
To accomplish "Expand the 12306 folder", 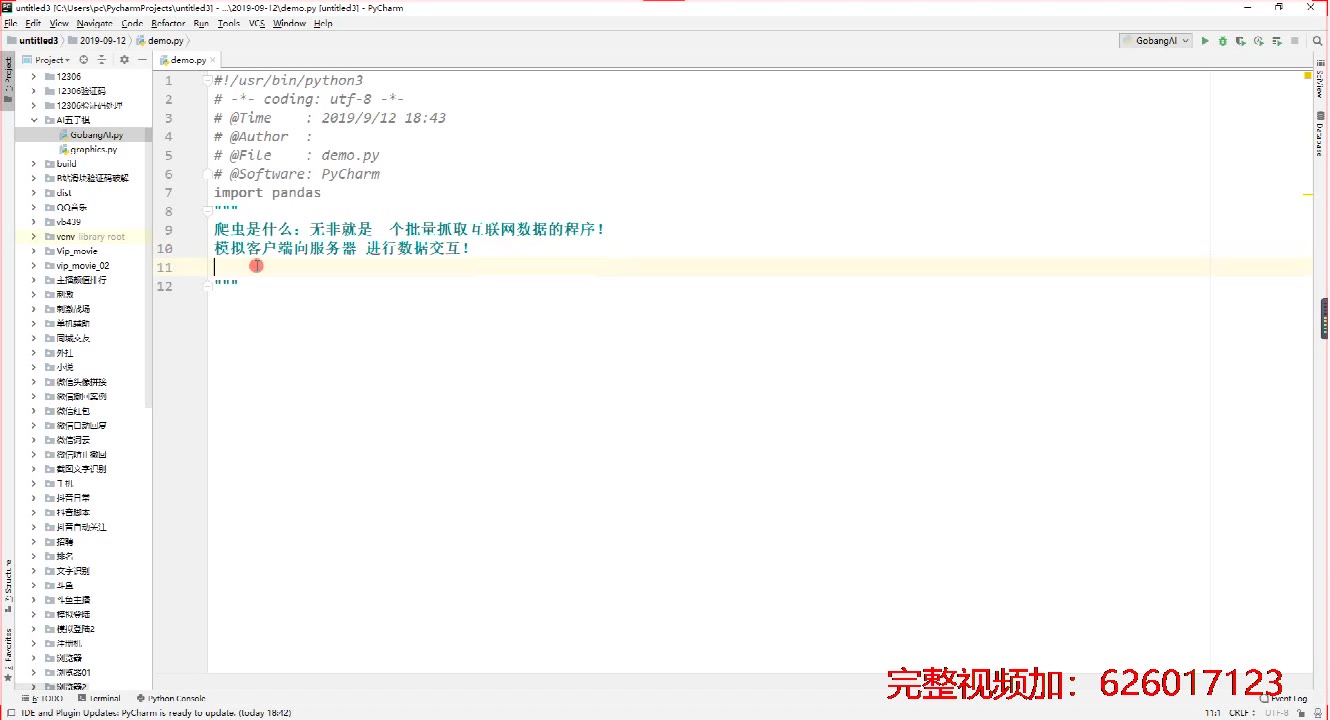I will [x=34, y=76].
